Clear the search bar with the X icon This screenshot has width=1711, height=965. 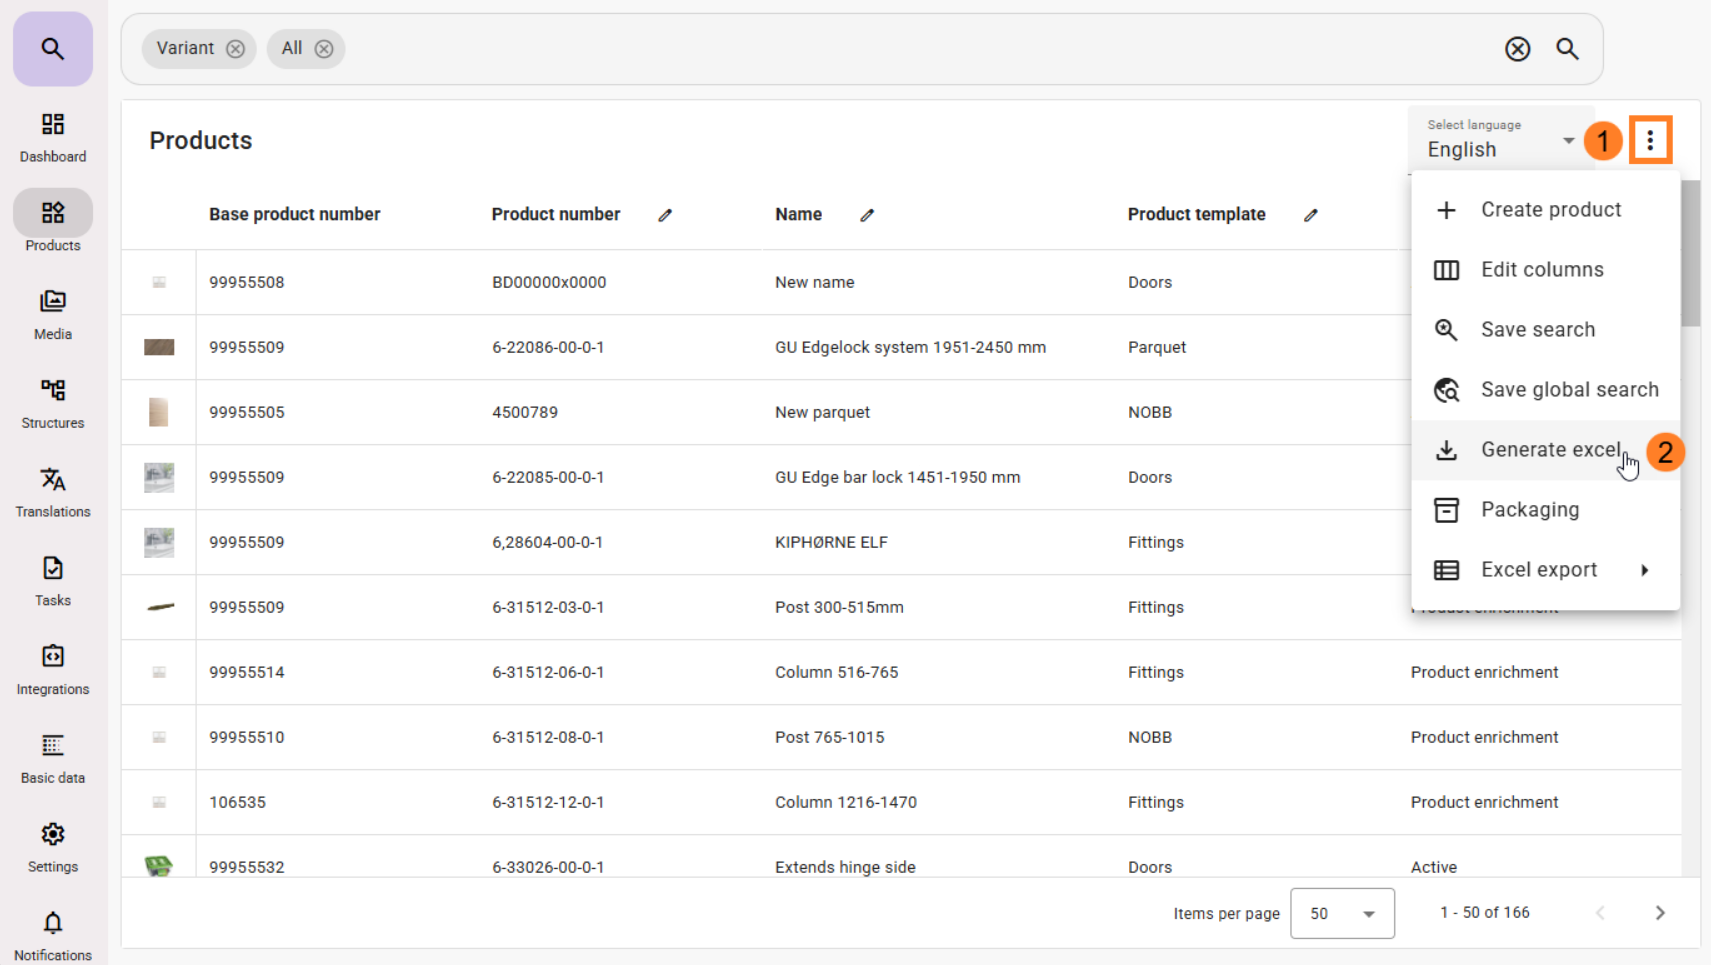tap(1517, 49)
